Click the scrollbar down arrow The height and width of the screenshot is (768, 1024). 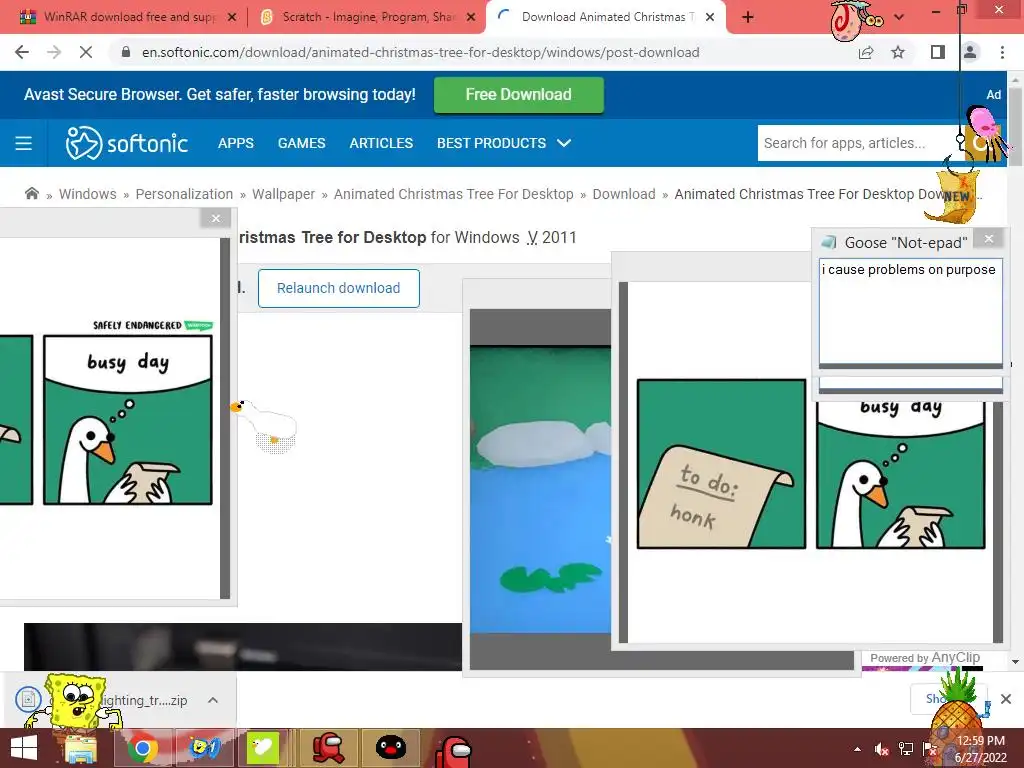[1015, 662]
